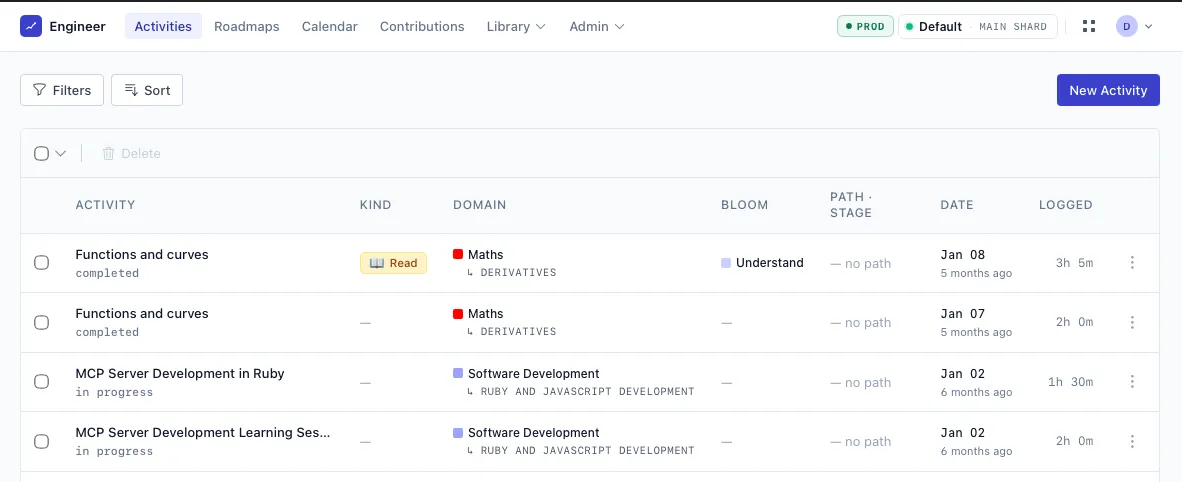The width and height of the screenshot is (1182, 482).
Task: Open row menu for 1h 30m activity
Action: pos(1131,382)
